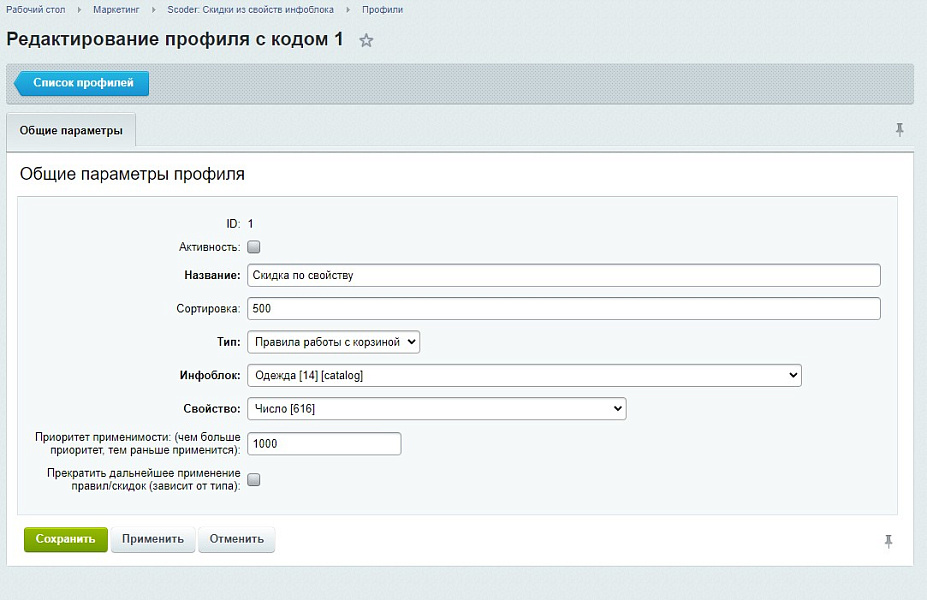This screenshot has width=927, height=600.
Task: Click the pin icon above the tab area
Action: pyautogui.click(x=899, y=129)
